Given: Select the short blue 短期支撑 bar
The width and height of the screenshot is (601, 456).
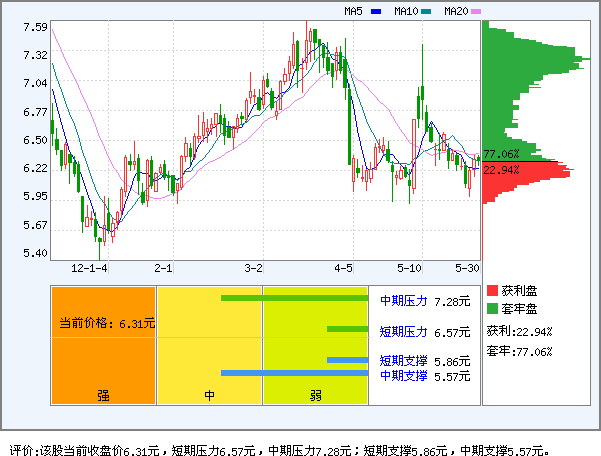Looking at the screenshot, I should (347, 360).
